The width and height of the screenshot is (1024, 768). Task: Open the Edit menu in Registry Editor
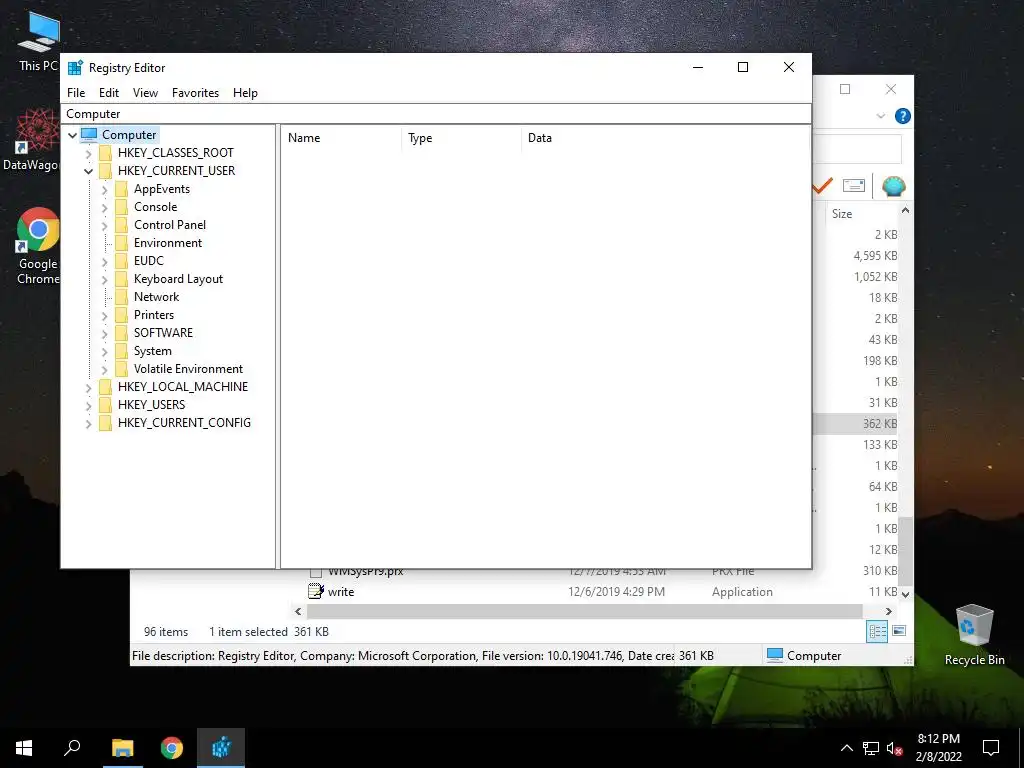[x=108, y=93]
